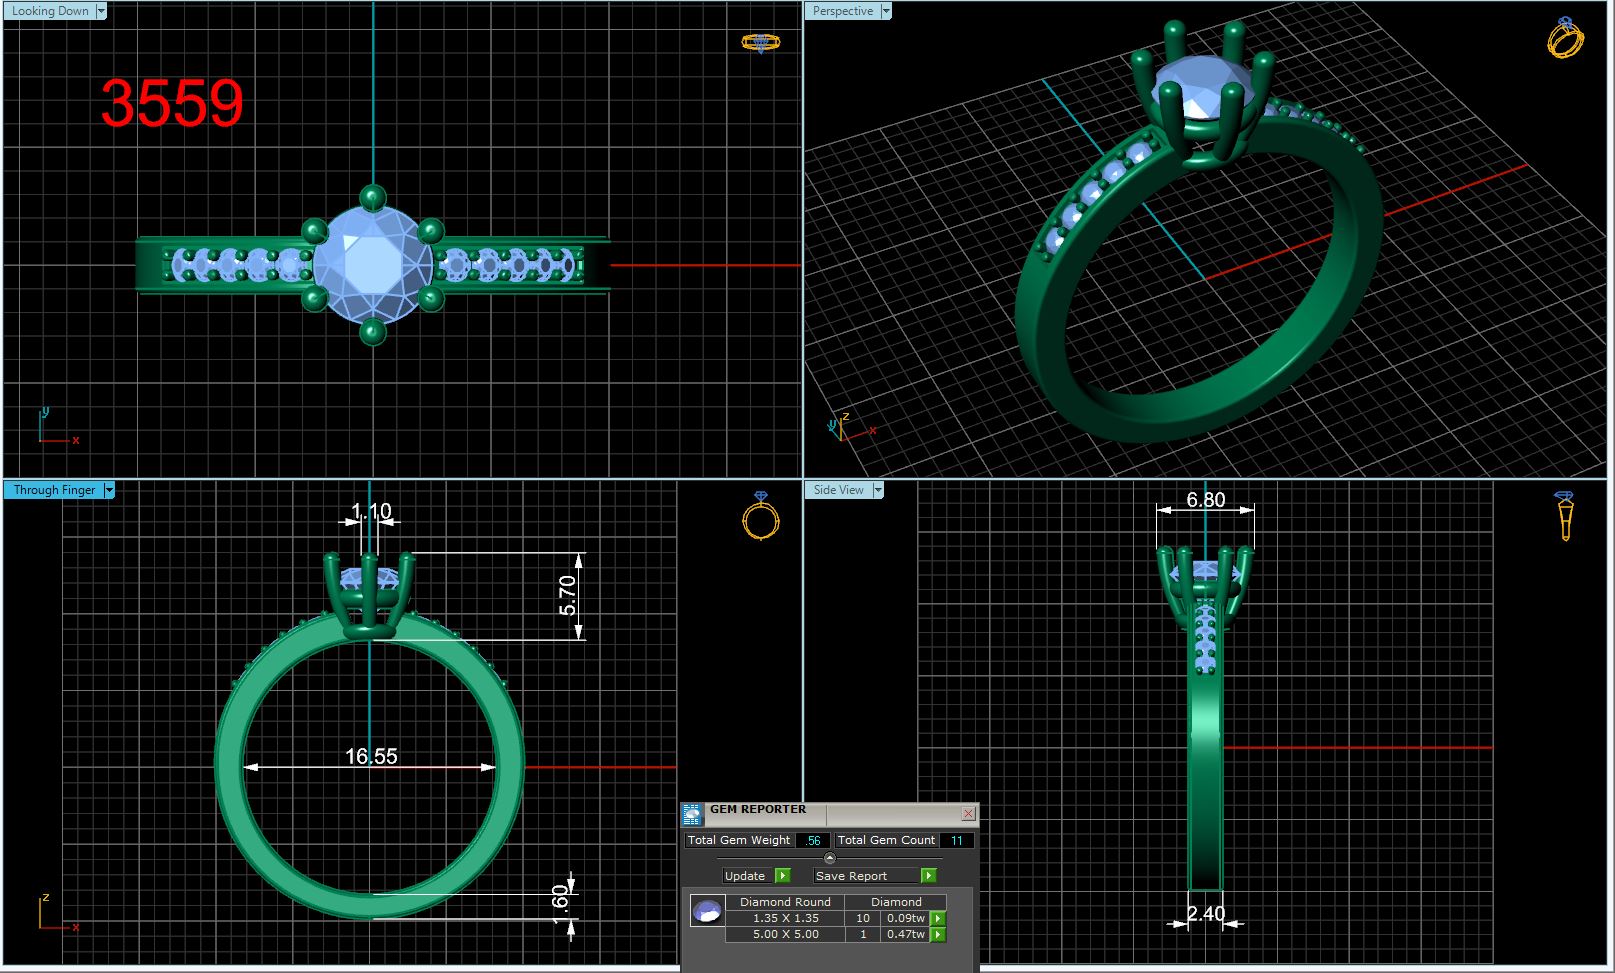
Task: Click the green Update arrow button
Action: tap(782, 876)
